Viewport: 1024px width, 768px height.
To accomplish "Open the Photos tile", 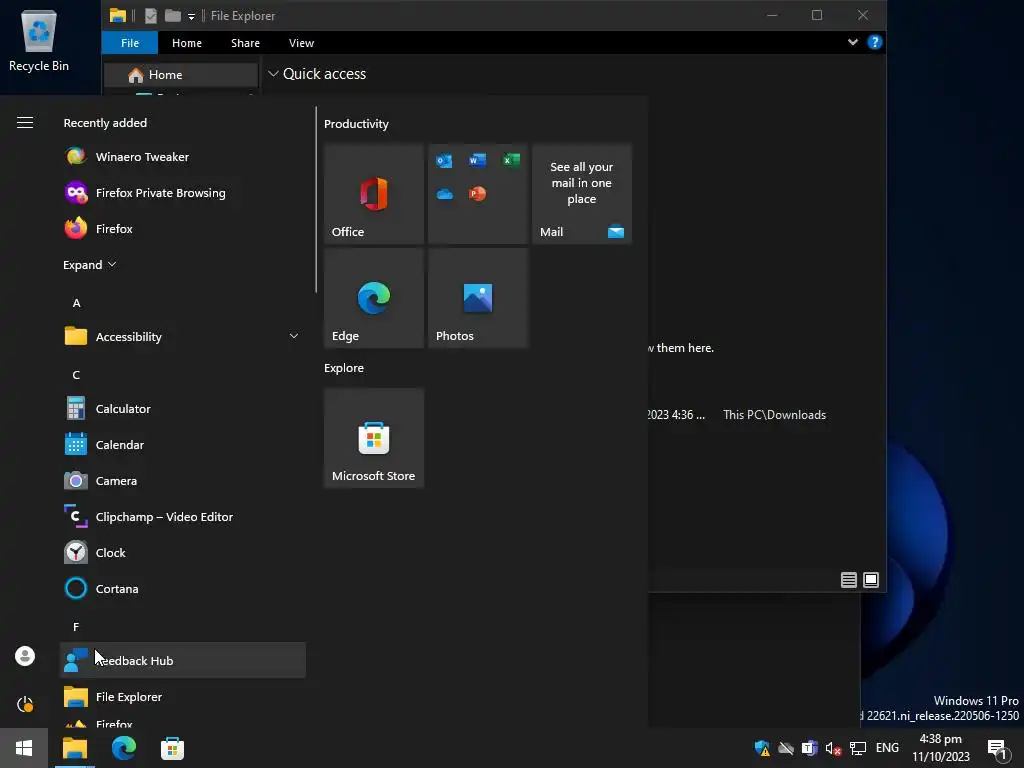I will (x=477, y=298).
